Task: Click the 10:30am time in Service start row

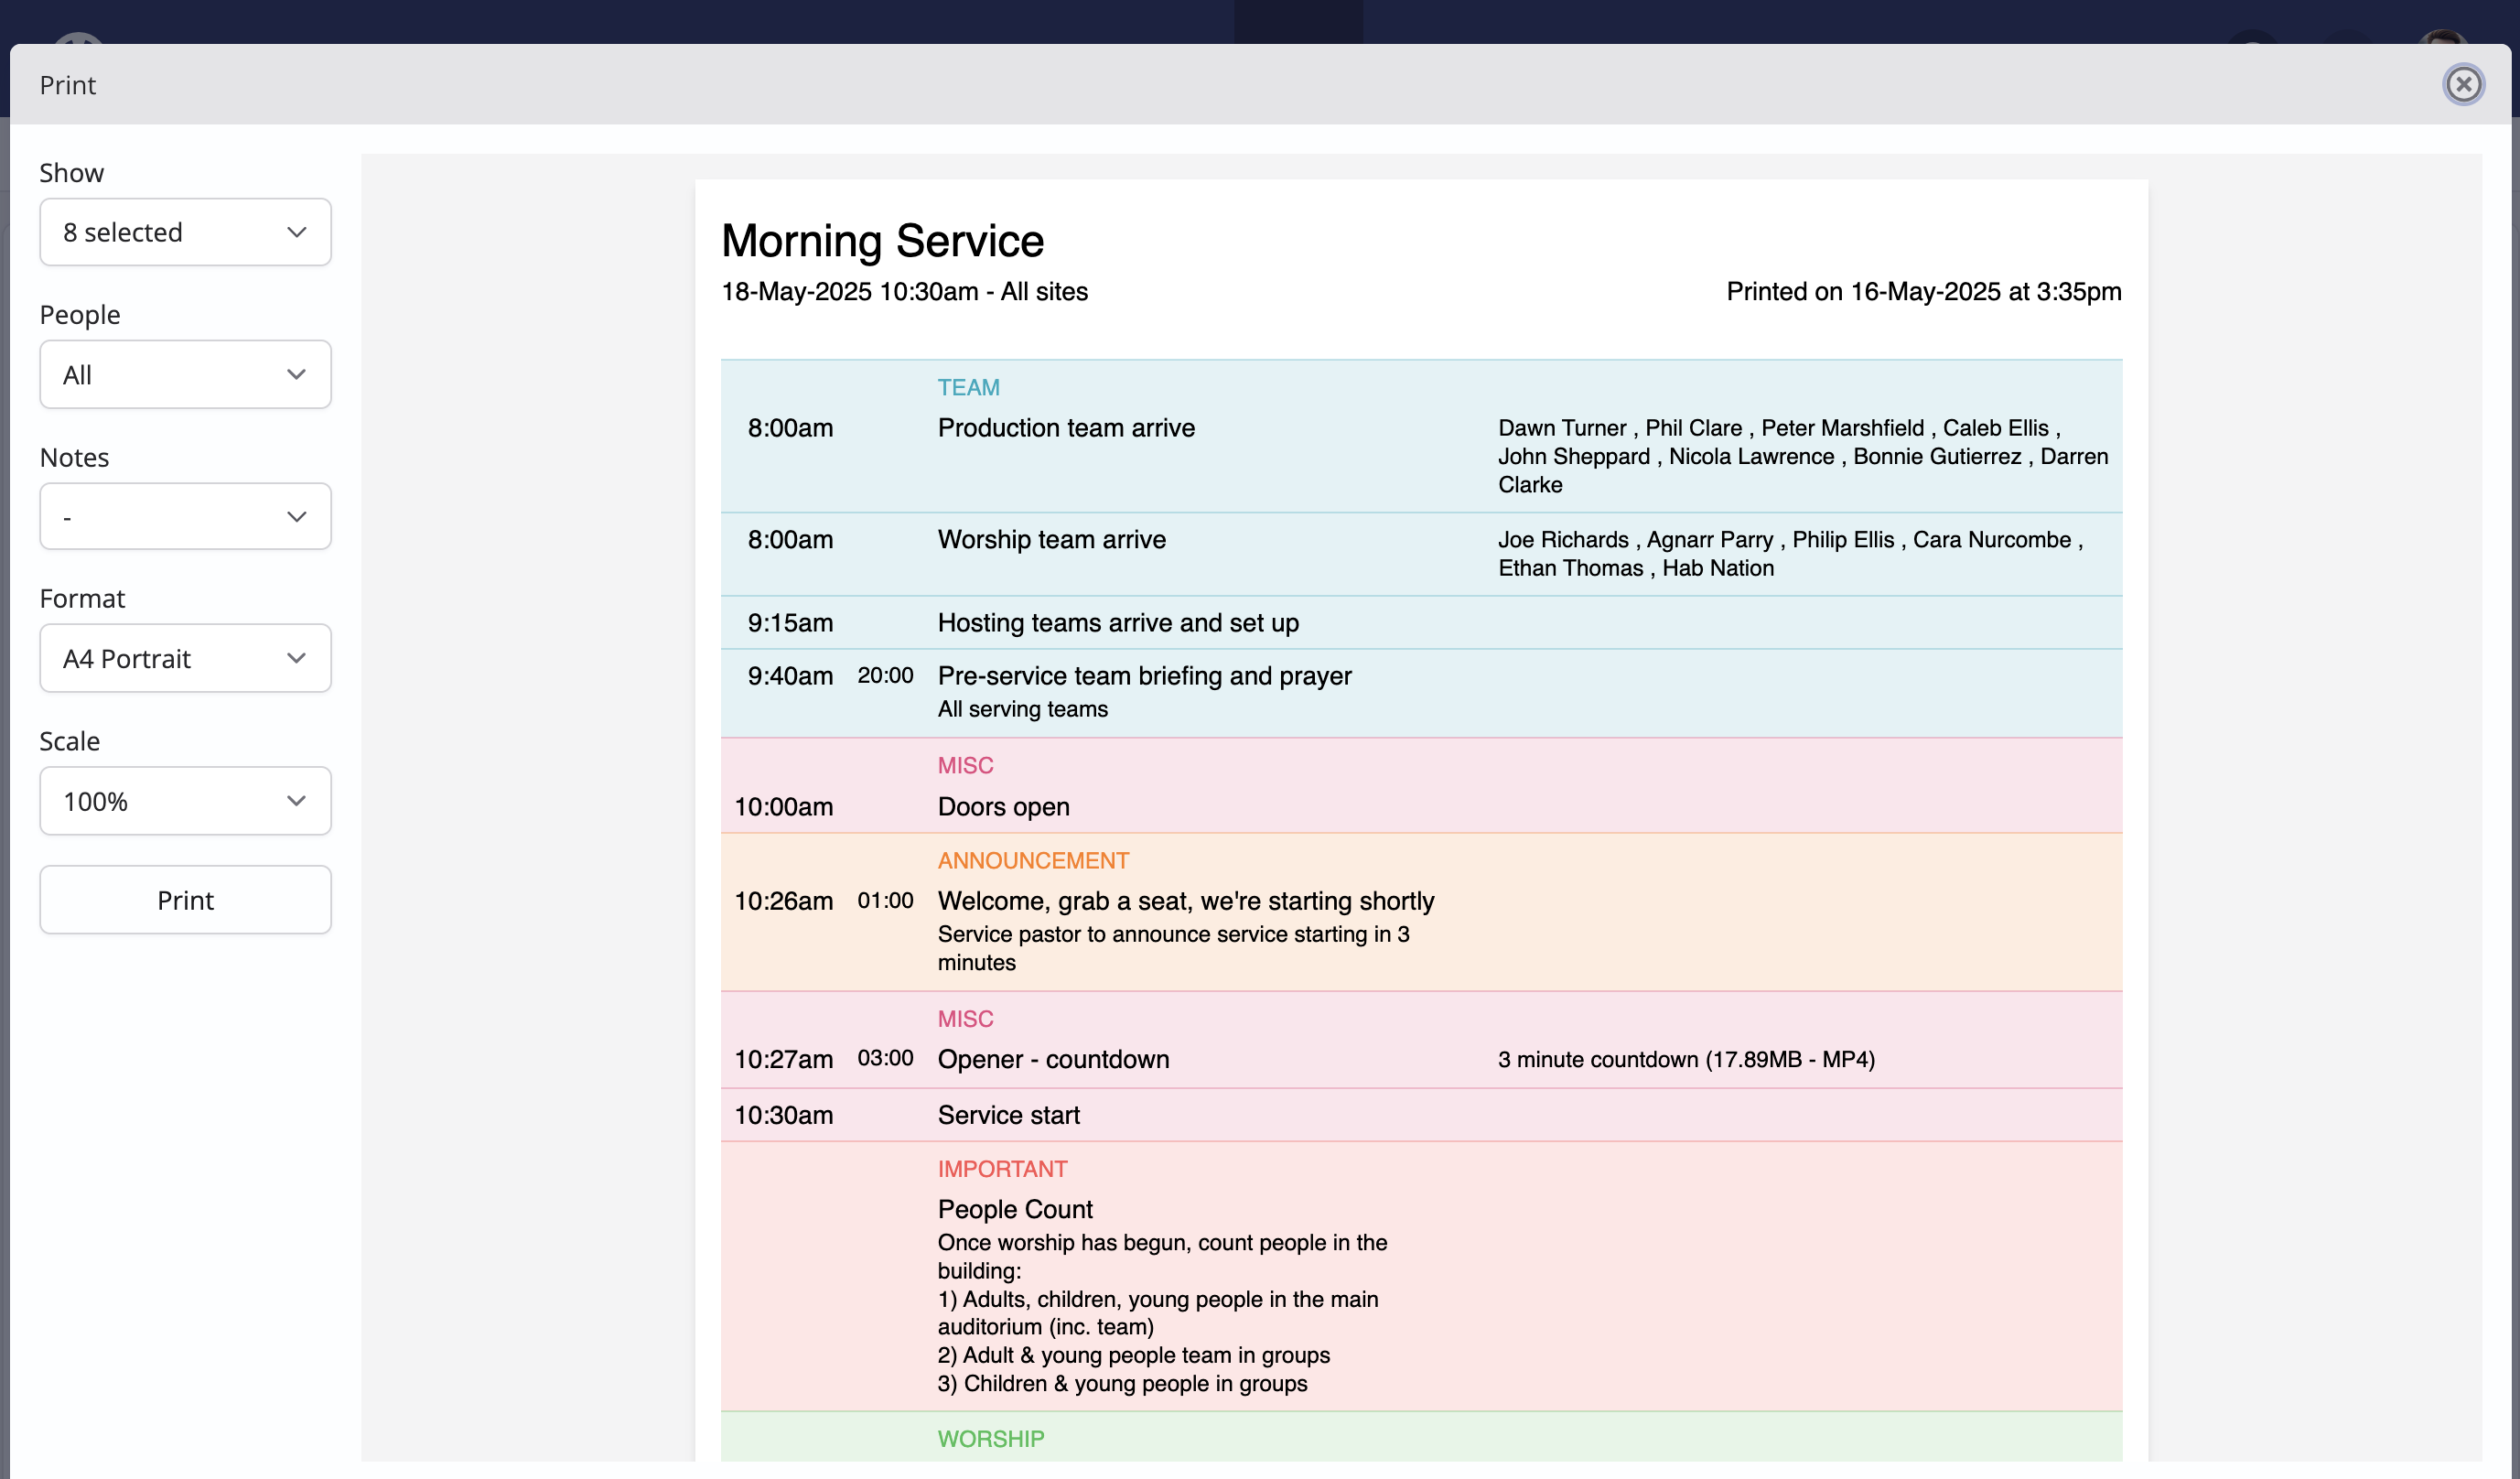Action: tap(783, 1116)
